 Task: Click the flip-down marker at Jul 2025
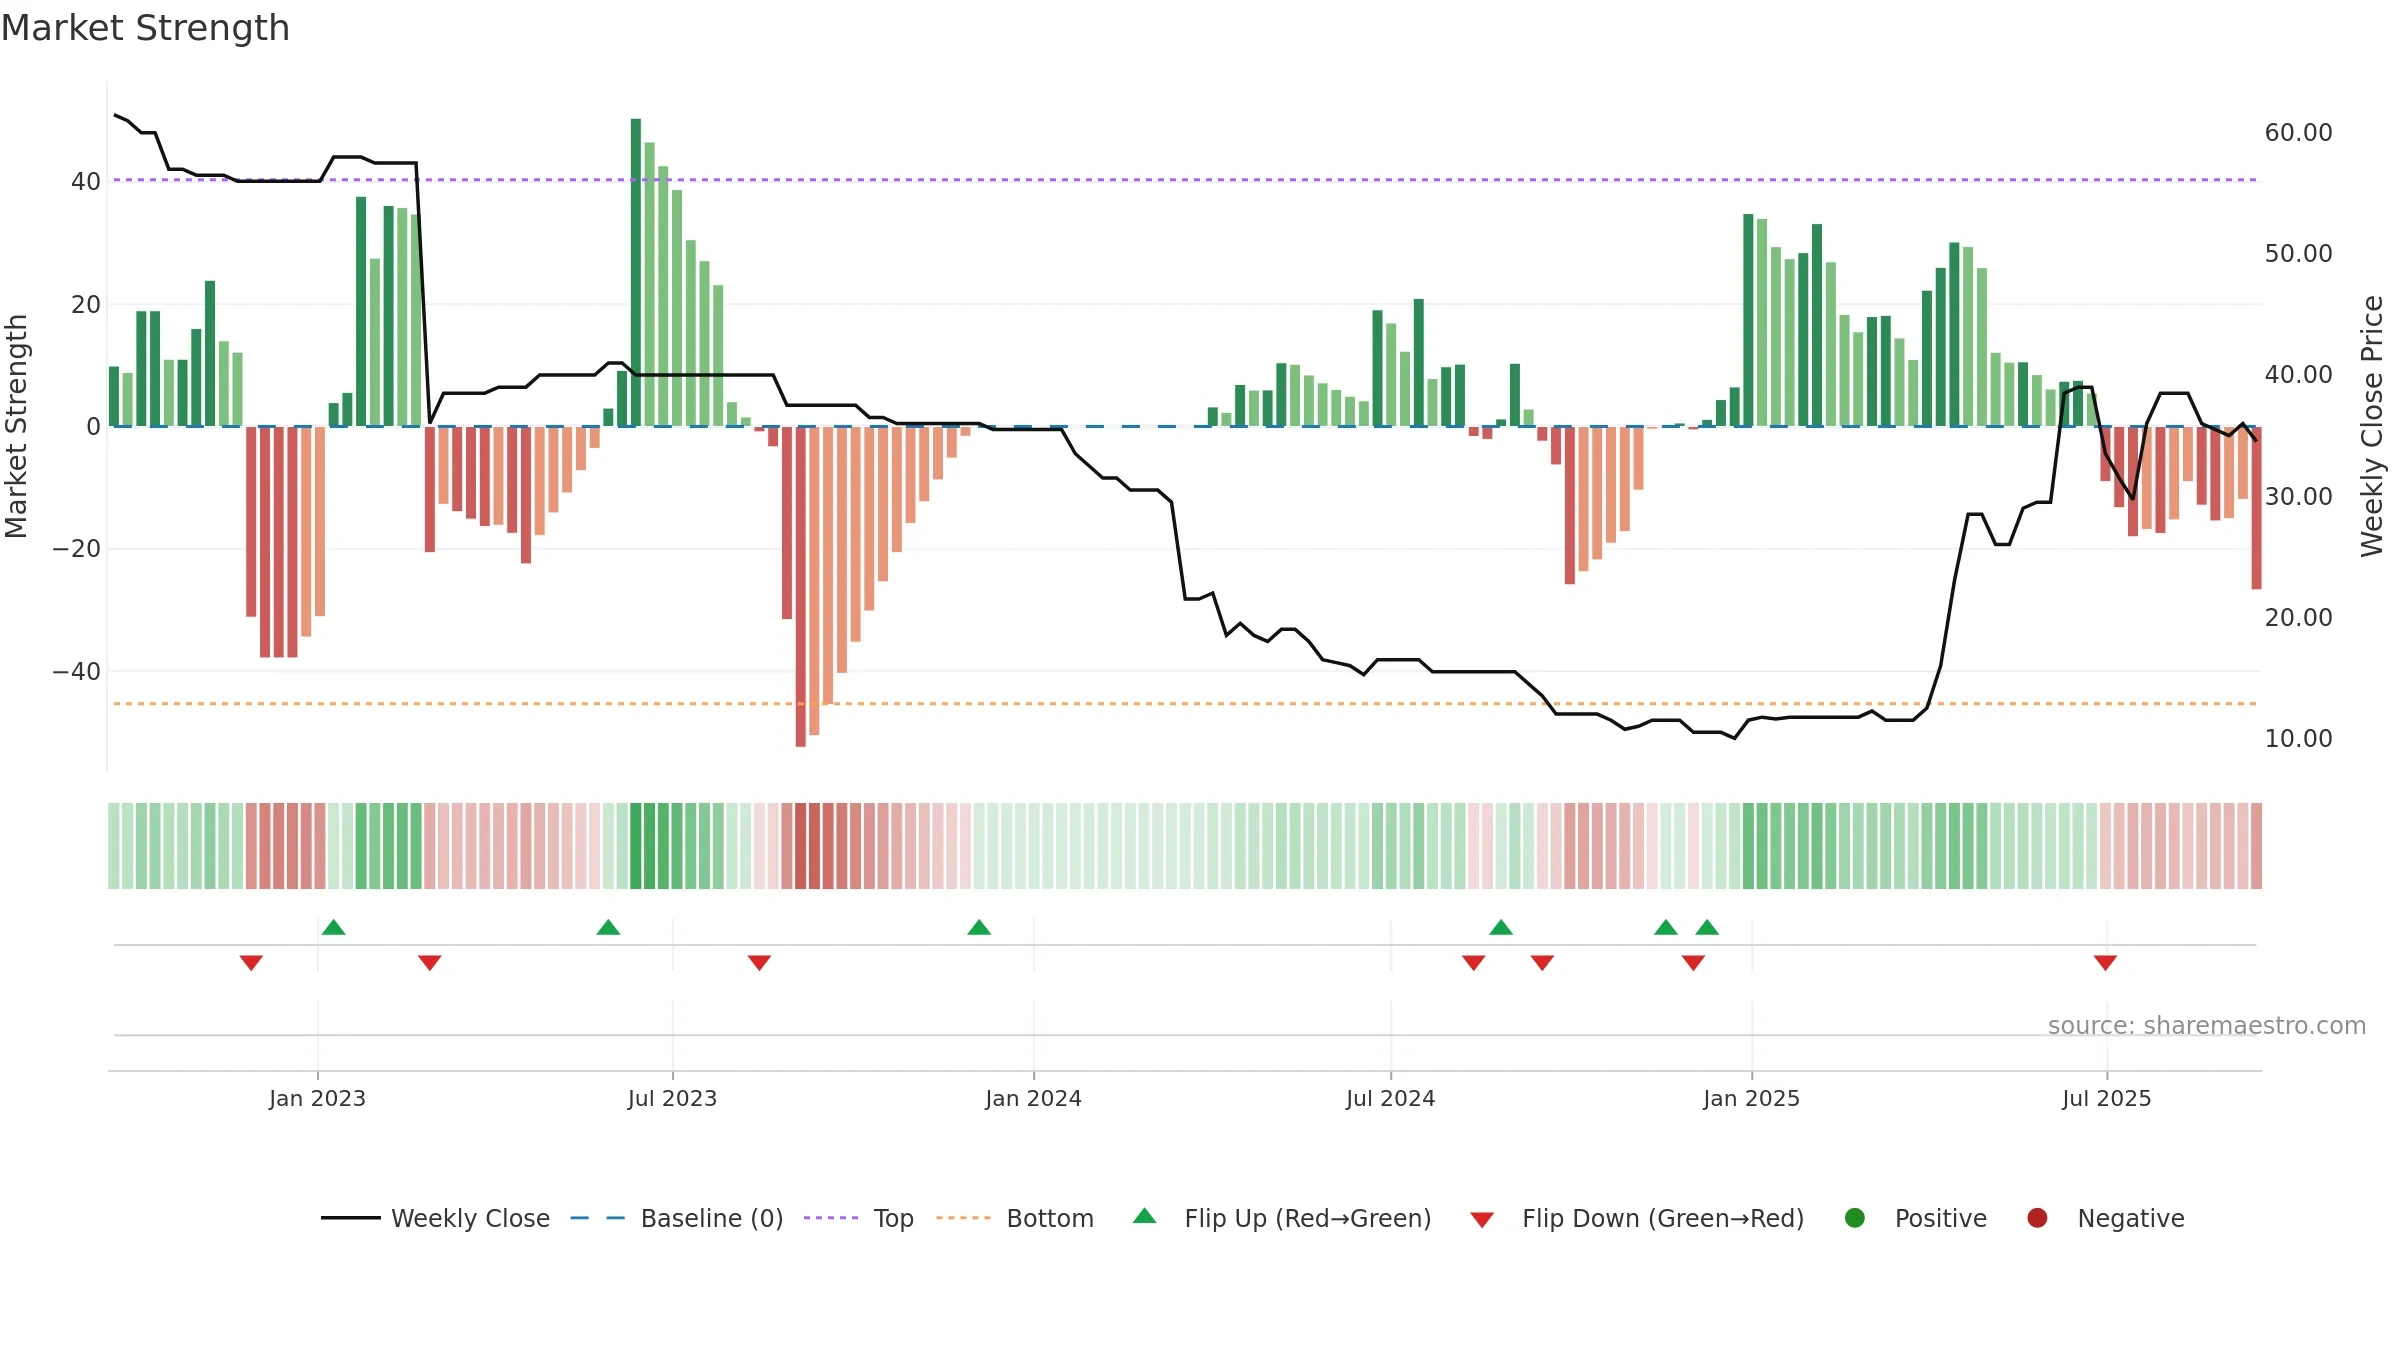tap(2105, 962)
